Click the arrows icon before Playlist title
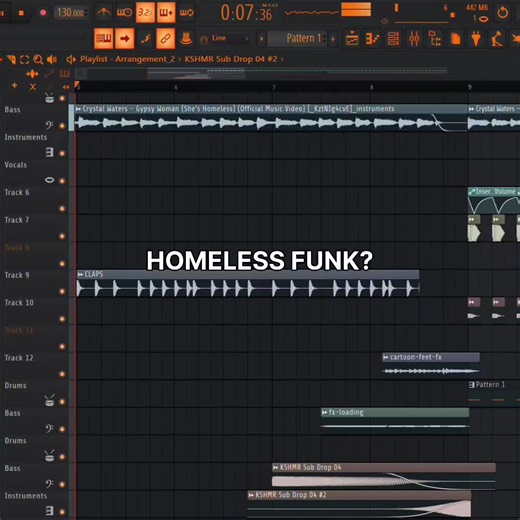 [71, 60]
